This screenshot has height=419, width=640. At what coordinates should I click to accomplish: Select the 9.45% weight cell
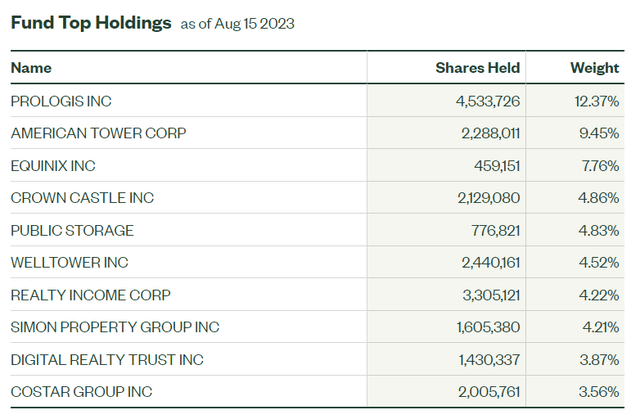pyautogui.click(x=598, y=133)
